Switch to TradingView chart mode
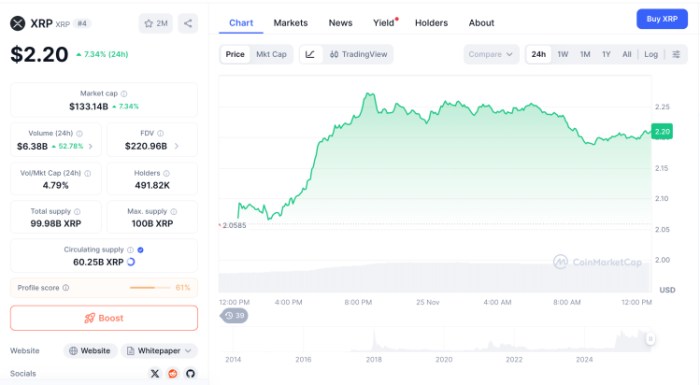The height and width of the screenshot is (385, 700). click(358, 54)
